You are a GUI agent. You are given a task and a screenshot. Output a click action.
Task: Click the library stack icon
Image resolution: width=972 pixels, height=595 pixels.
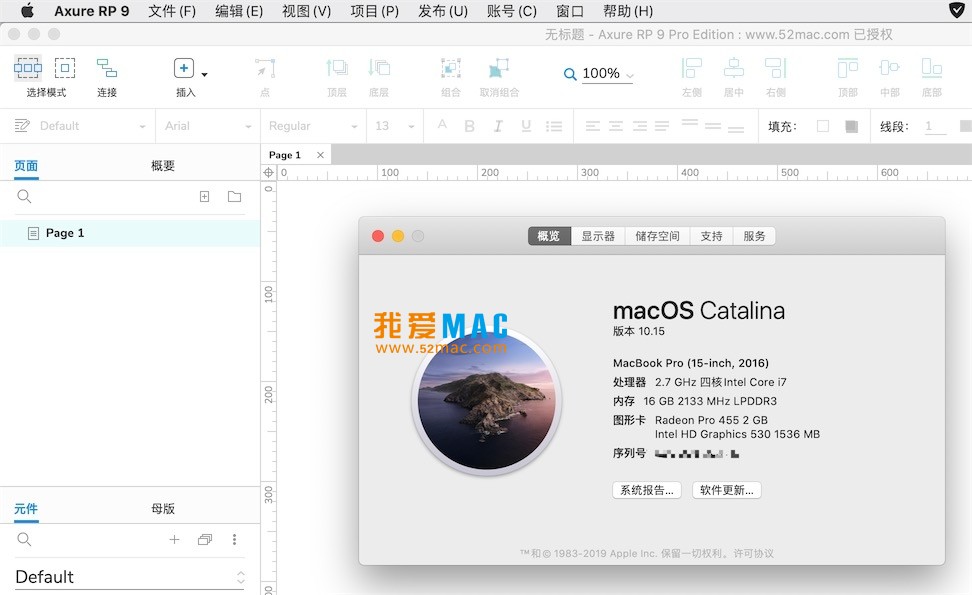click(x=205, y=539)
